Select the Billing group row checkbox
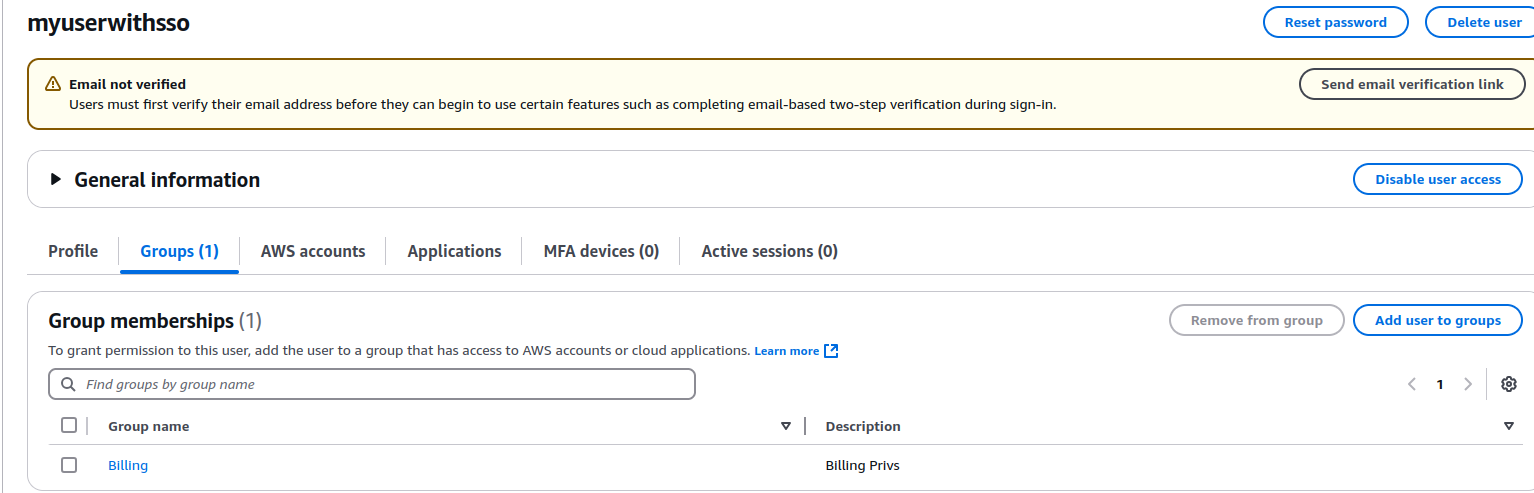This screenshot has width=1534, height=493. [x=69, y=465]
